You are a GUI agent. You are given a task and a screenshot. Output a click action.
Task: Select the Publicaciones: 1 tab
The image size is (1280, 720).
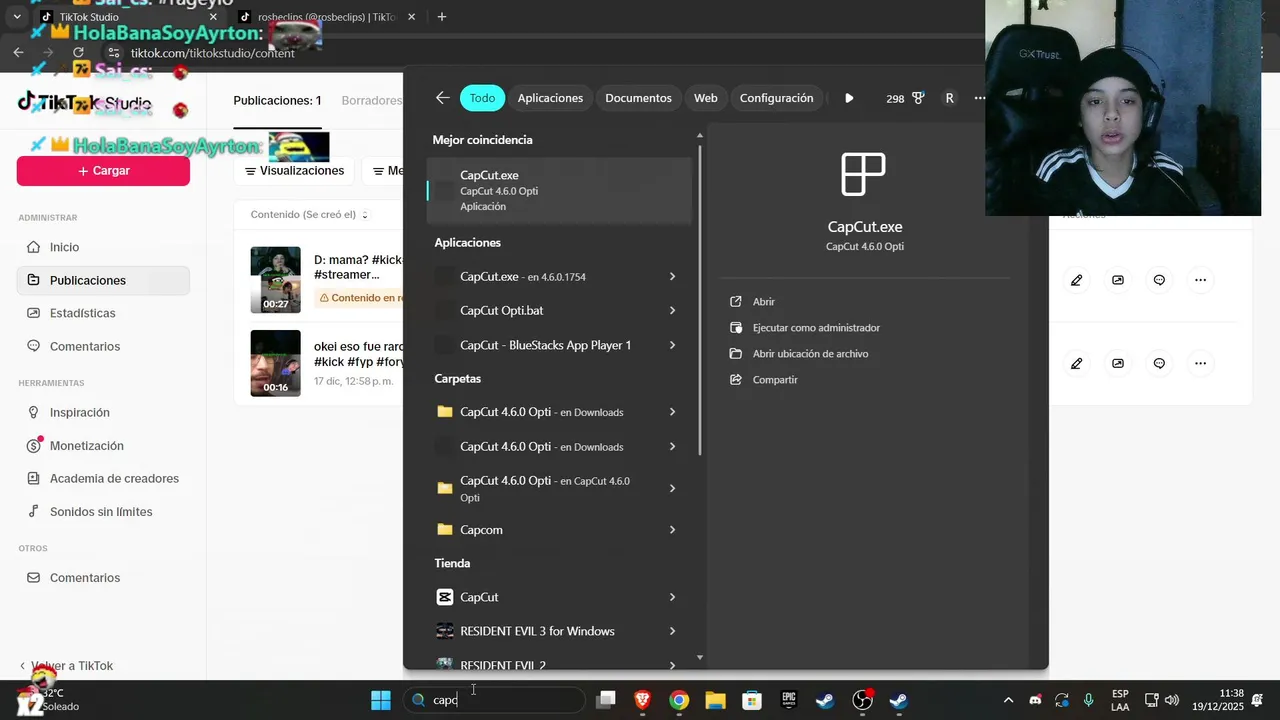pos(277,101)
